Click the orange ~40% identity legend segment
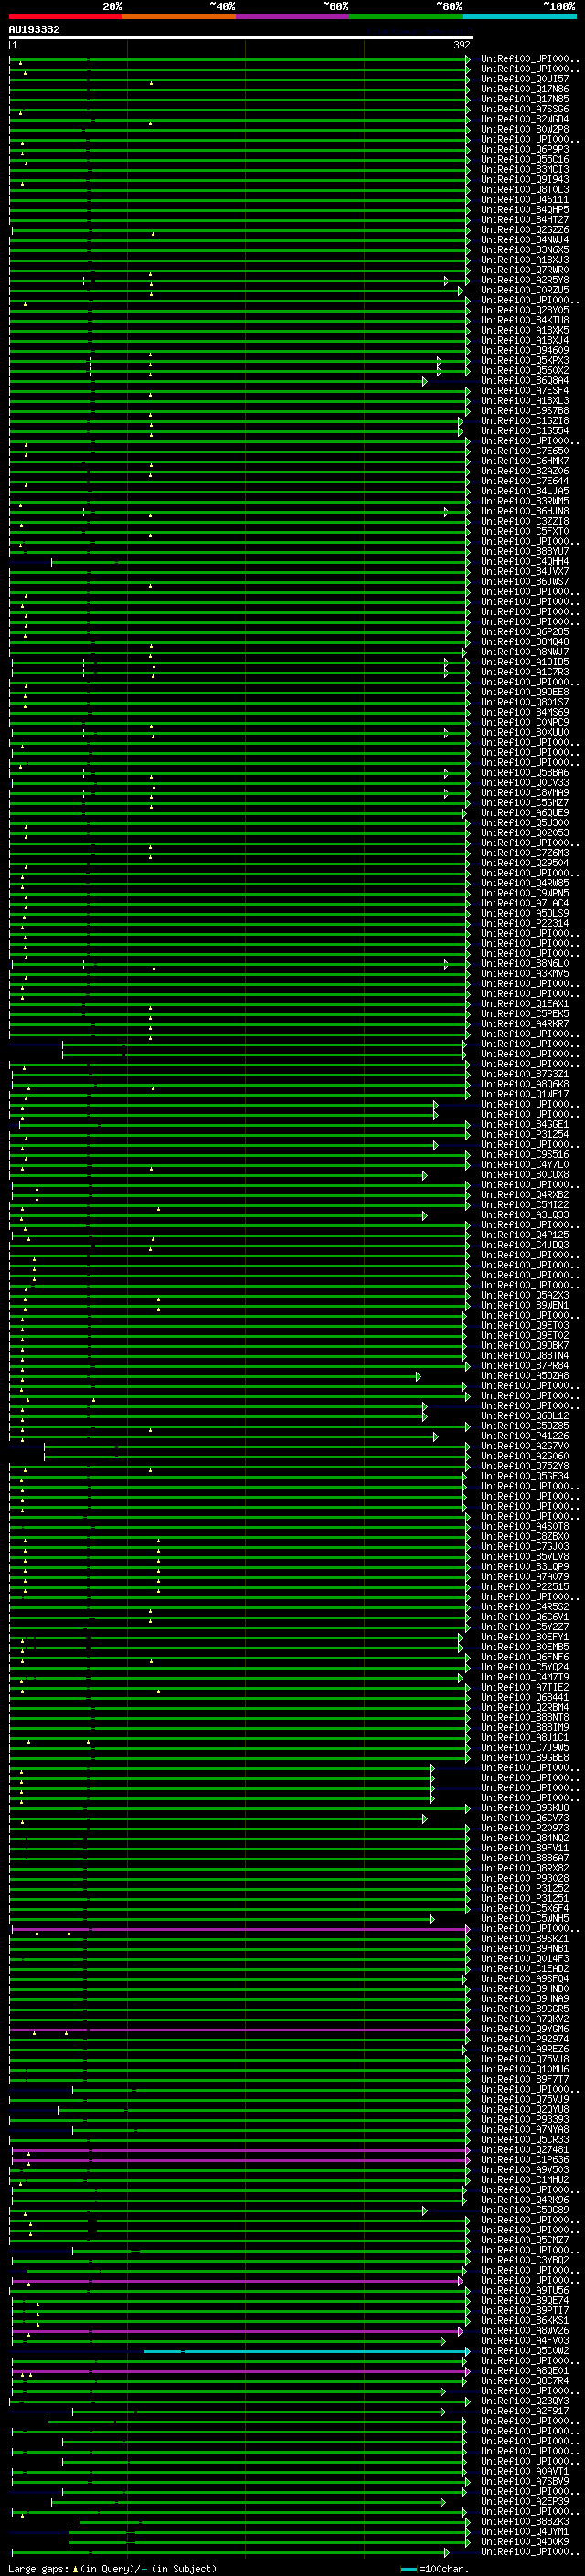 pos(179,16)
